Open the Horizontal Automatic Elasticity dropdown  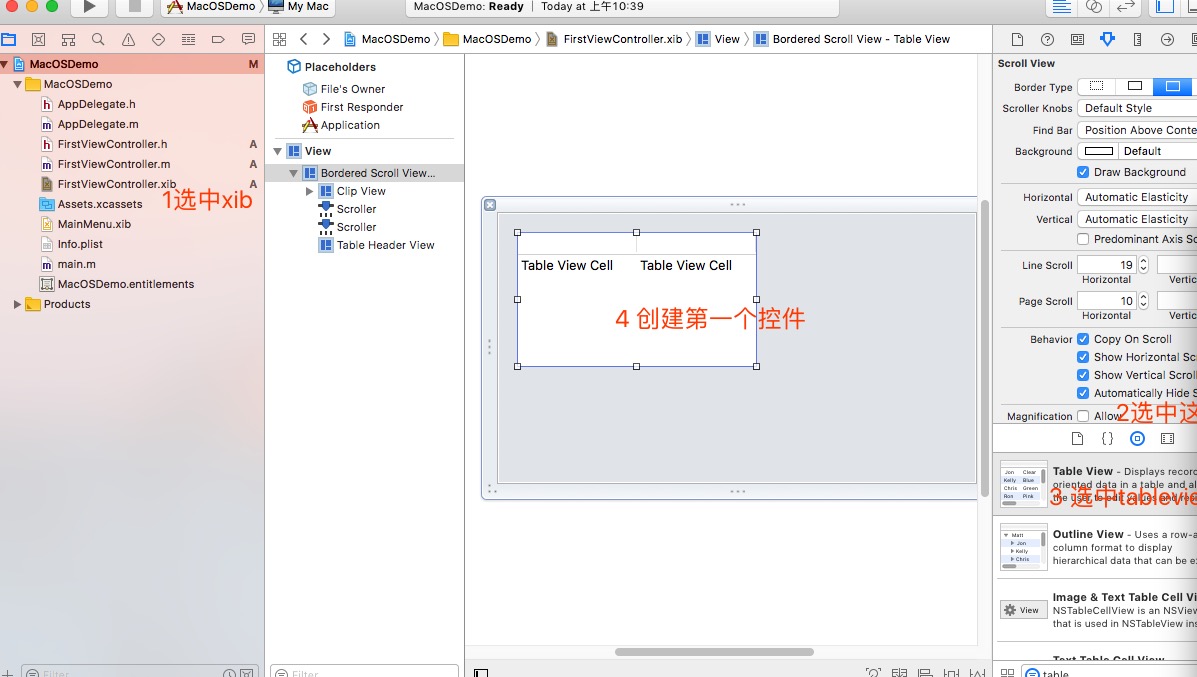[1137, 197]
